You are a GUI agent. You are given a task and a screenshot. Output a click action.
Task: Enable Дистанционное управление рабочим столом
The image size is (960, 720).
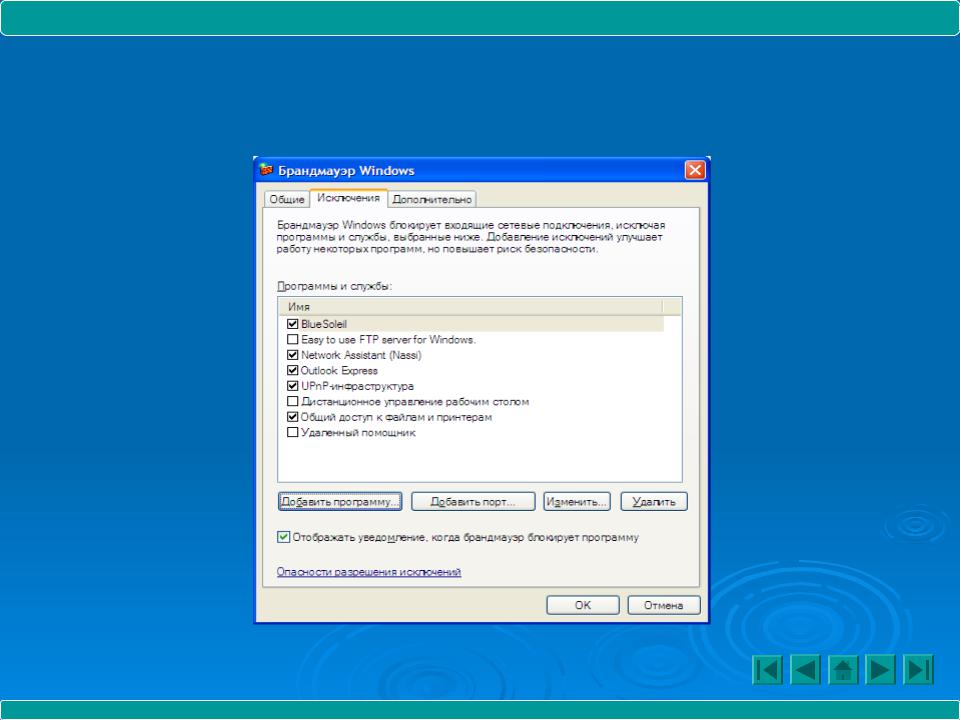coord(293,402)
